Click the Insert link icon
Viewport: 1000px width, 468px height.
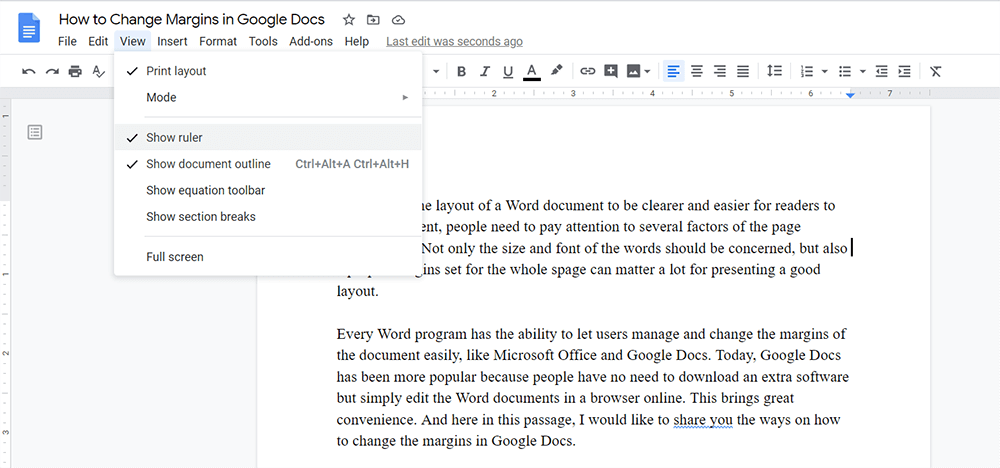(x=588, y=71)
